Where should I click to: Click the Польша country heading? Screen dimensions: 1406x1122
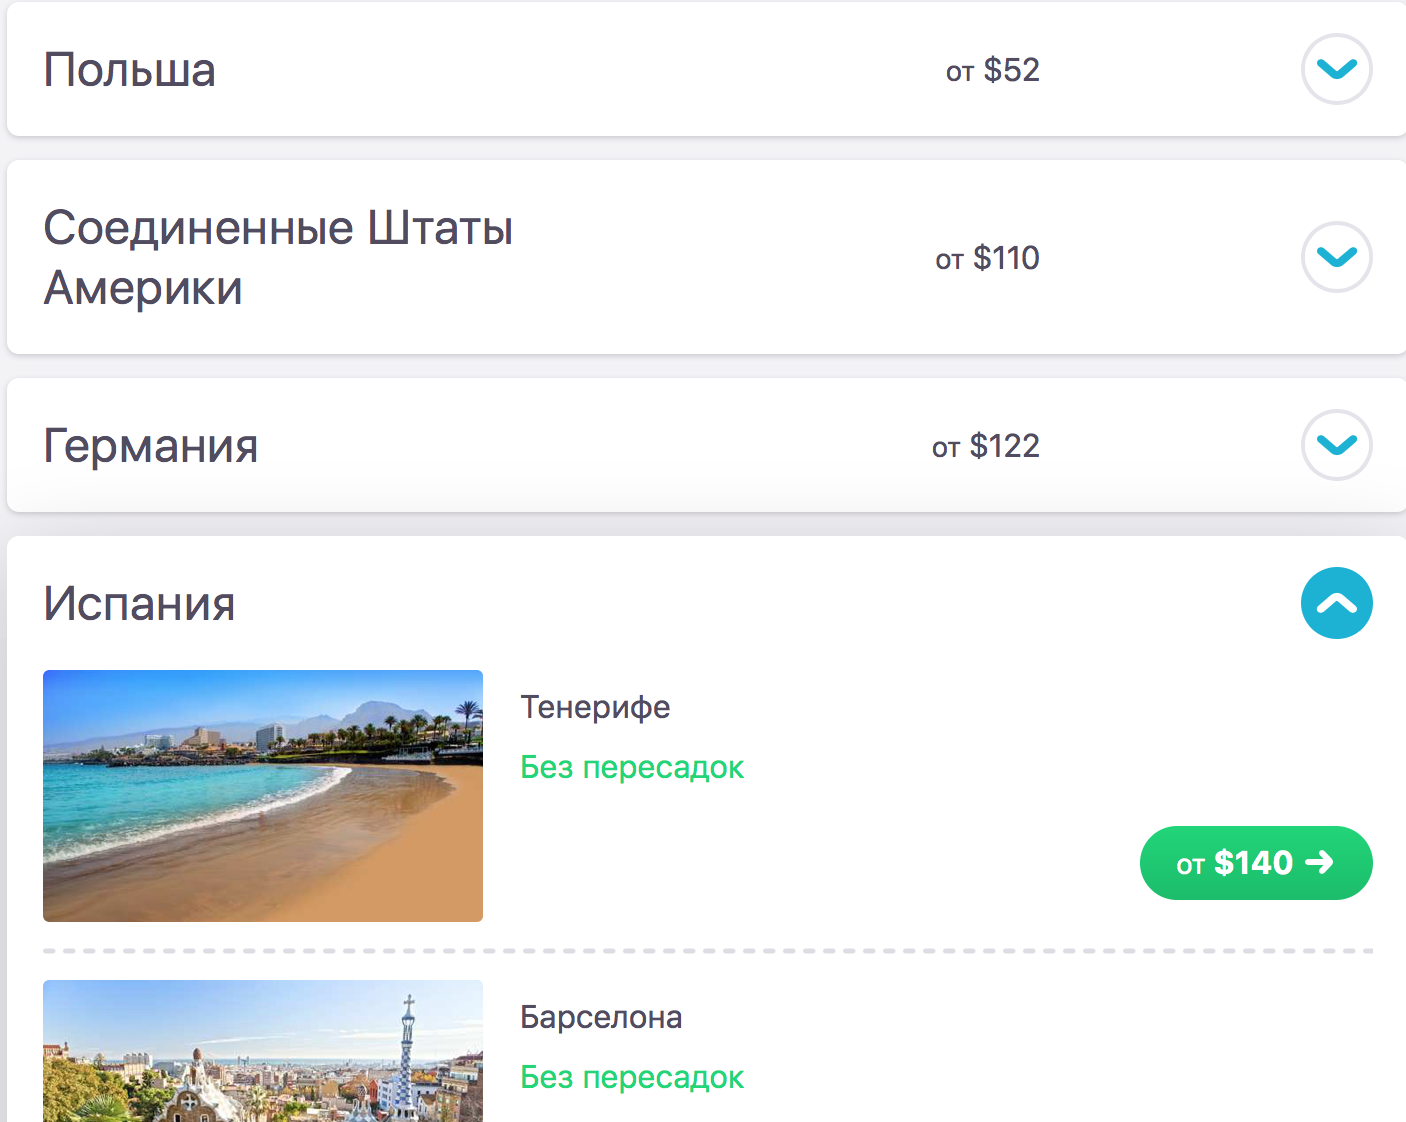(x=130, y=70)
